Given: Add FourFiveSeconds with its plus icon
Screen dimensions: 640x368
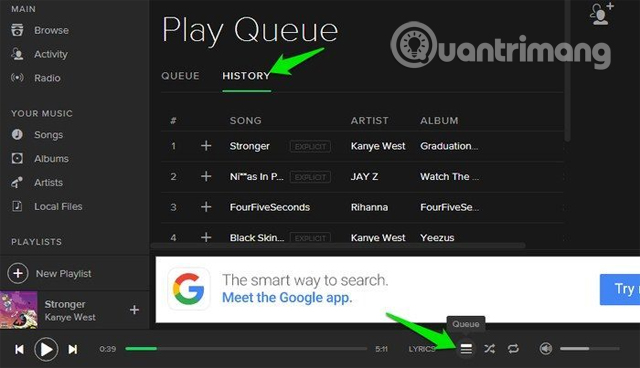Looking at the screenshot, I should 206,207.
